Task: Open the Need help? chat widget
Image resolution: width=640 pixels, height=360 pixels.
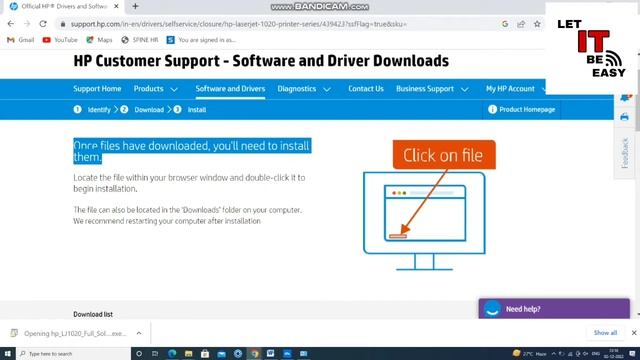Action: tap(554, 309)
